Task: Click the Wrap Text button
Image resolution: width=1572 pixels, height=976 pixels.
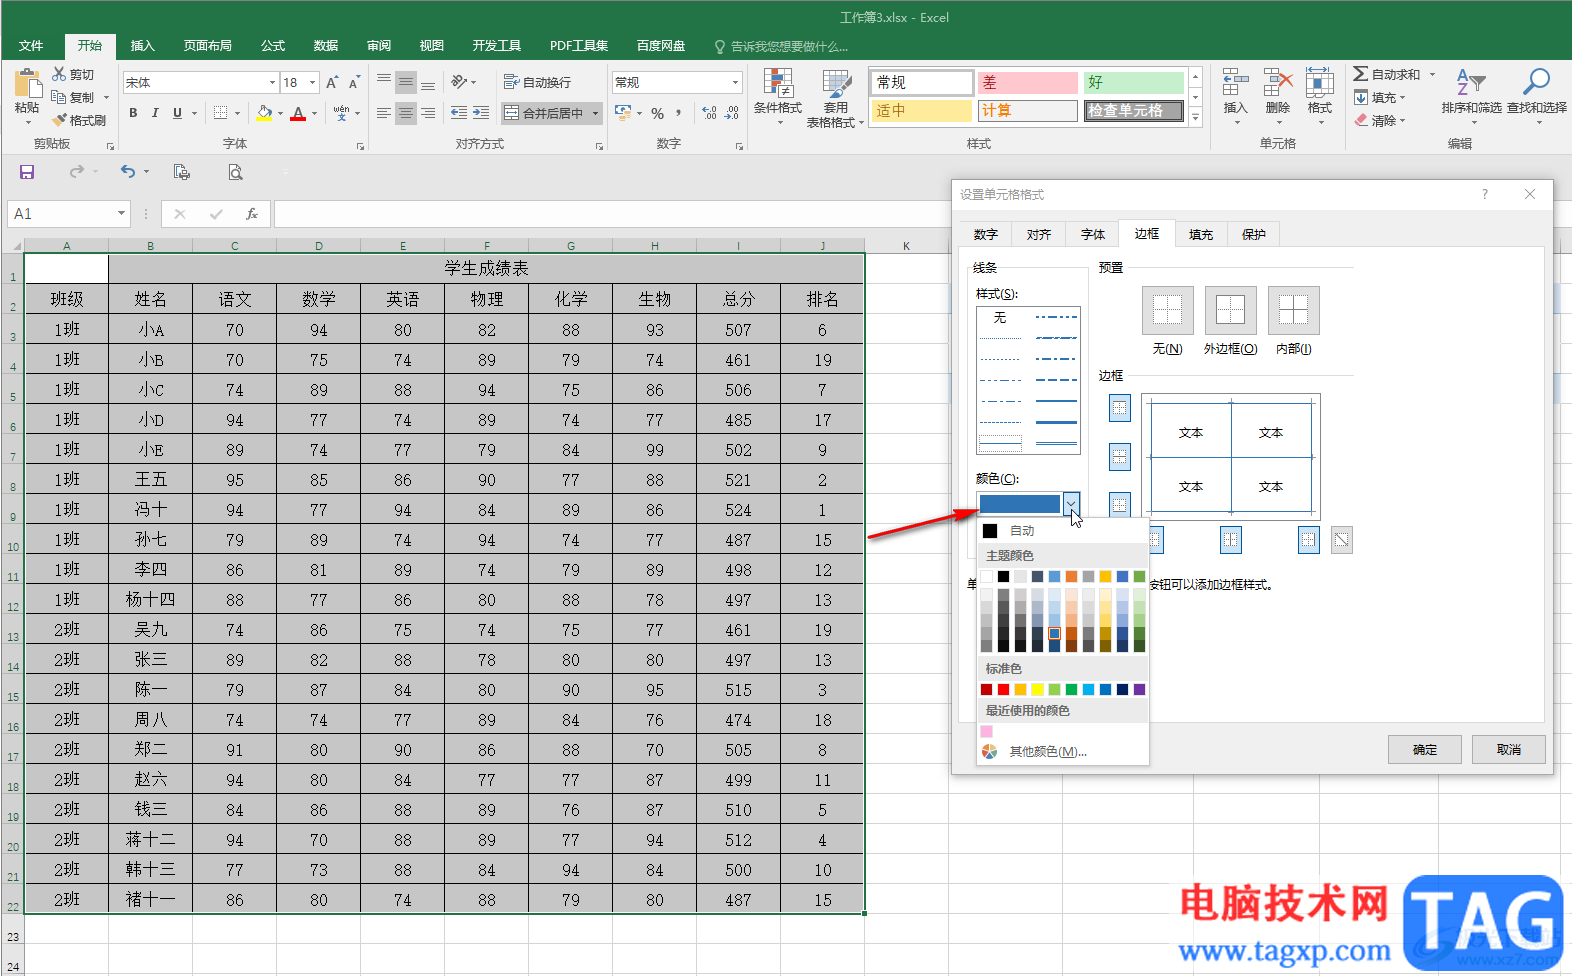Action: point(538,82)
